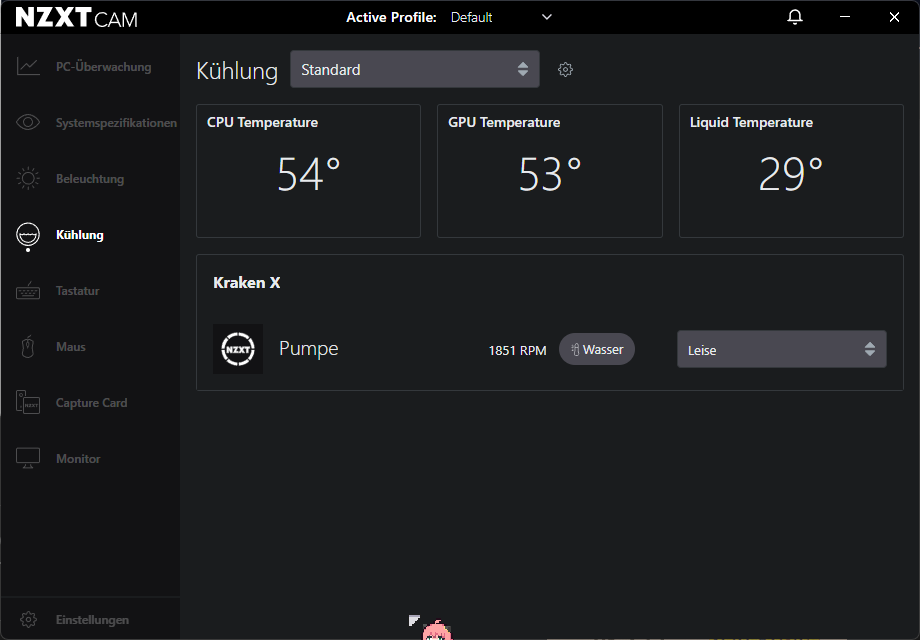Click the NZXT Kraken pump logo
Viewport: 920px width, 640px height.
pos(238,349)
